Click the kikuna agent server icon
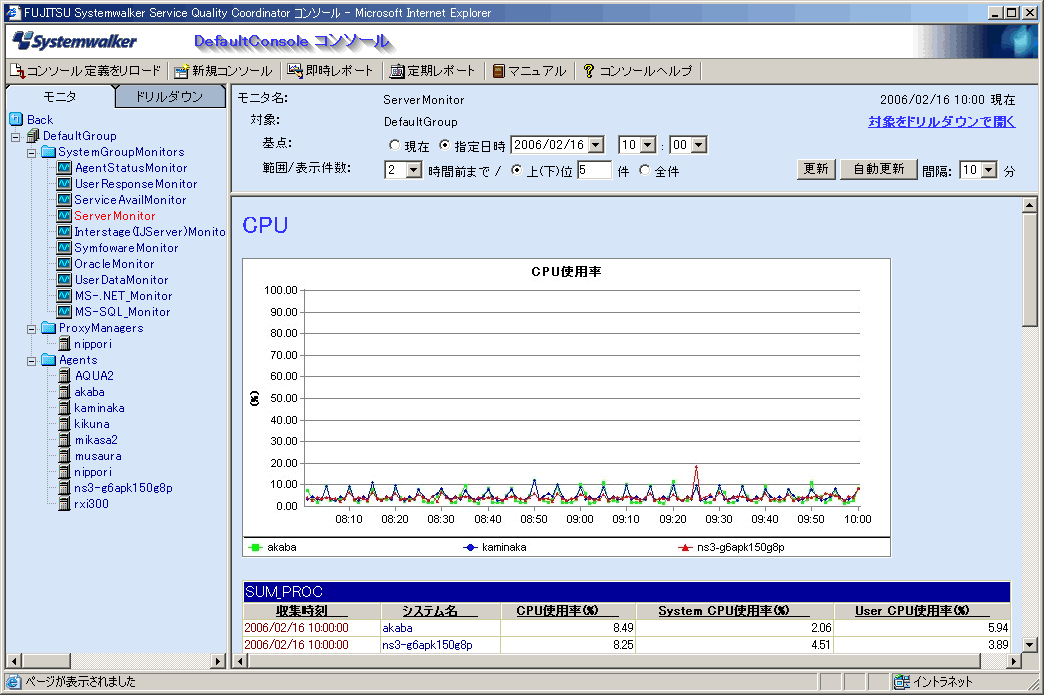 pos(64,423)
